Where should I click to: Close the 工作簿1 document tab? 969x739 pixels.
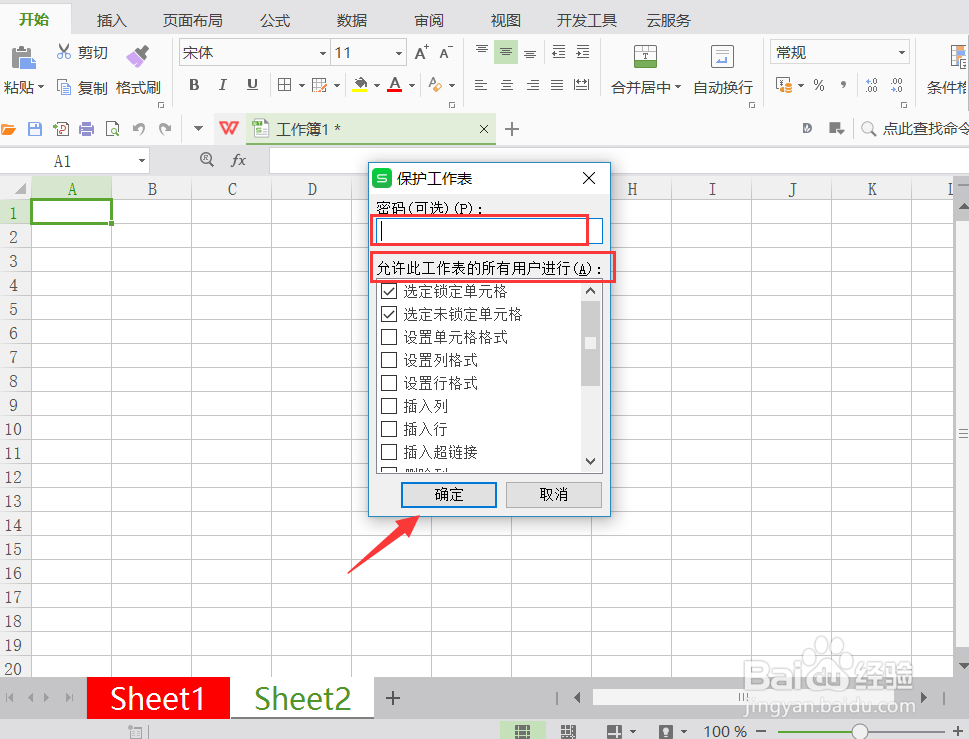(x=484, y=129)
